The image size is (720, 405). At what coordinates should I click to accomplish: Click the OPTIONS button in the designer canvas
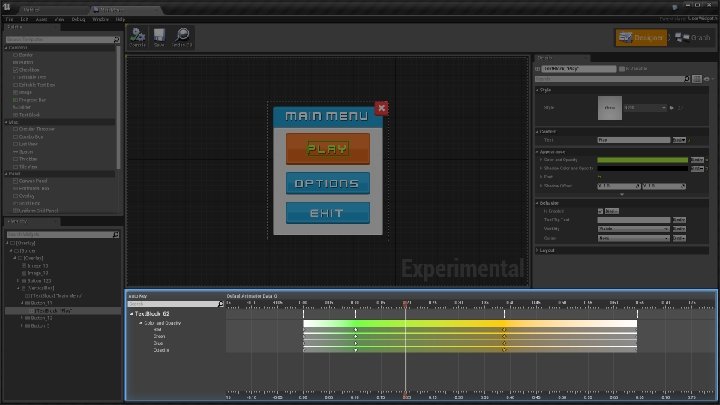(x=327, y=183)
